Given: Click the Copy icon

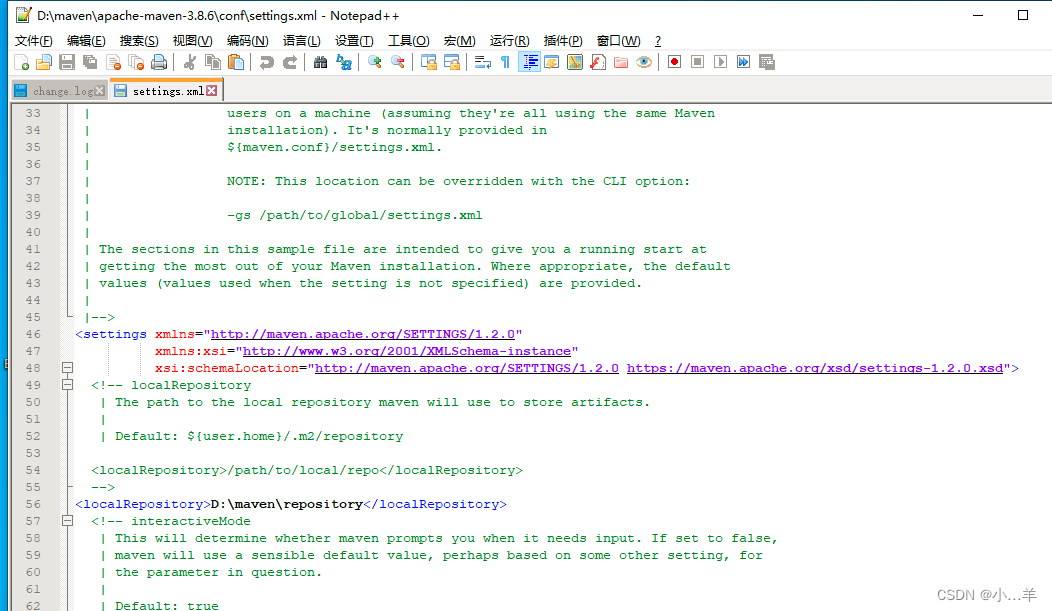Looking at the screenshot, I should [x=213, y=62].
